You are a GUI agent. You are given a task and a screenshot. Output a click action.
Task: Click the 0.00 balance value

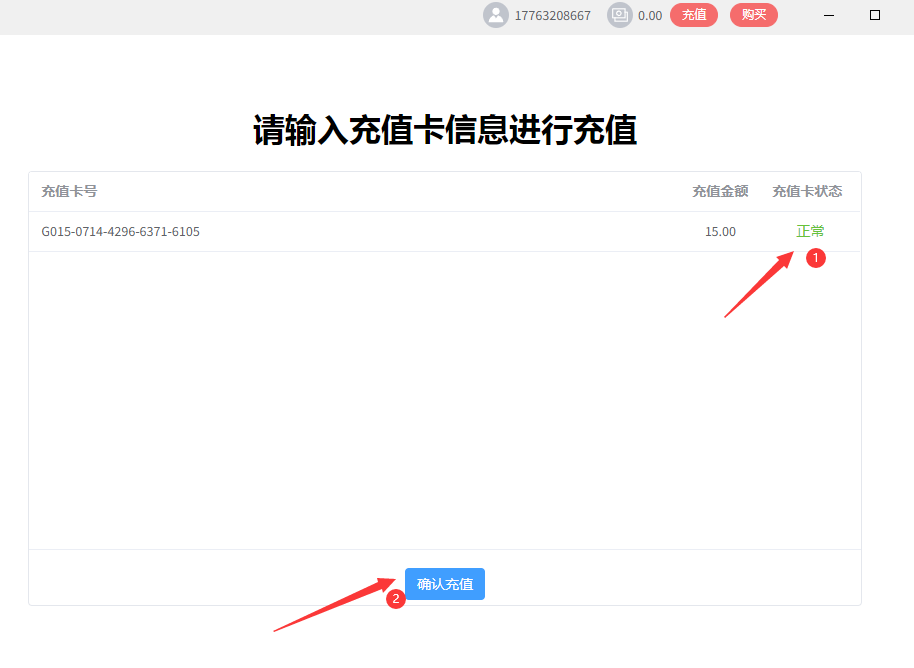[x=650, y=16]
